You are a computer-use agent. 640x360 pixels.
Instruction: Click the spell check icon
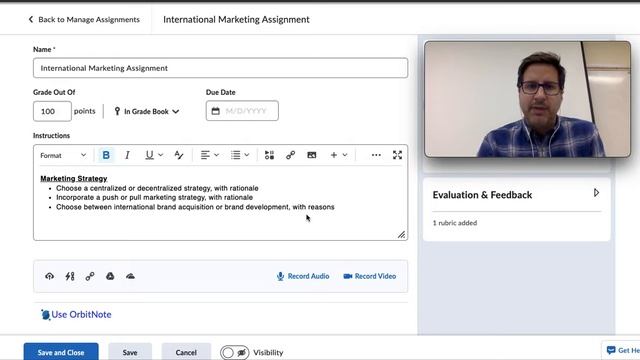click(x=179, y=155)
